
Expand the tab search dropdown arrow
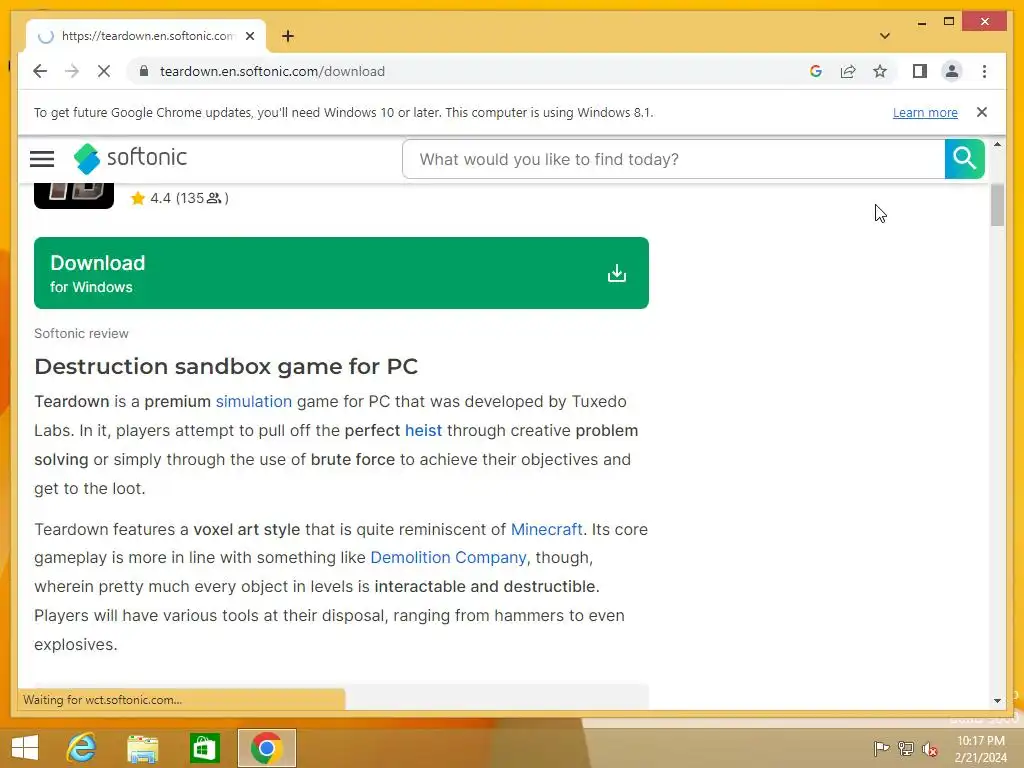point(884,36)
